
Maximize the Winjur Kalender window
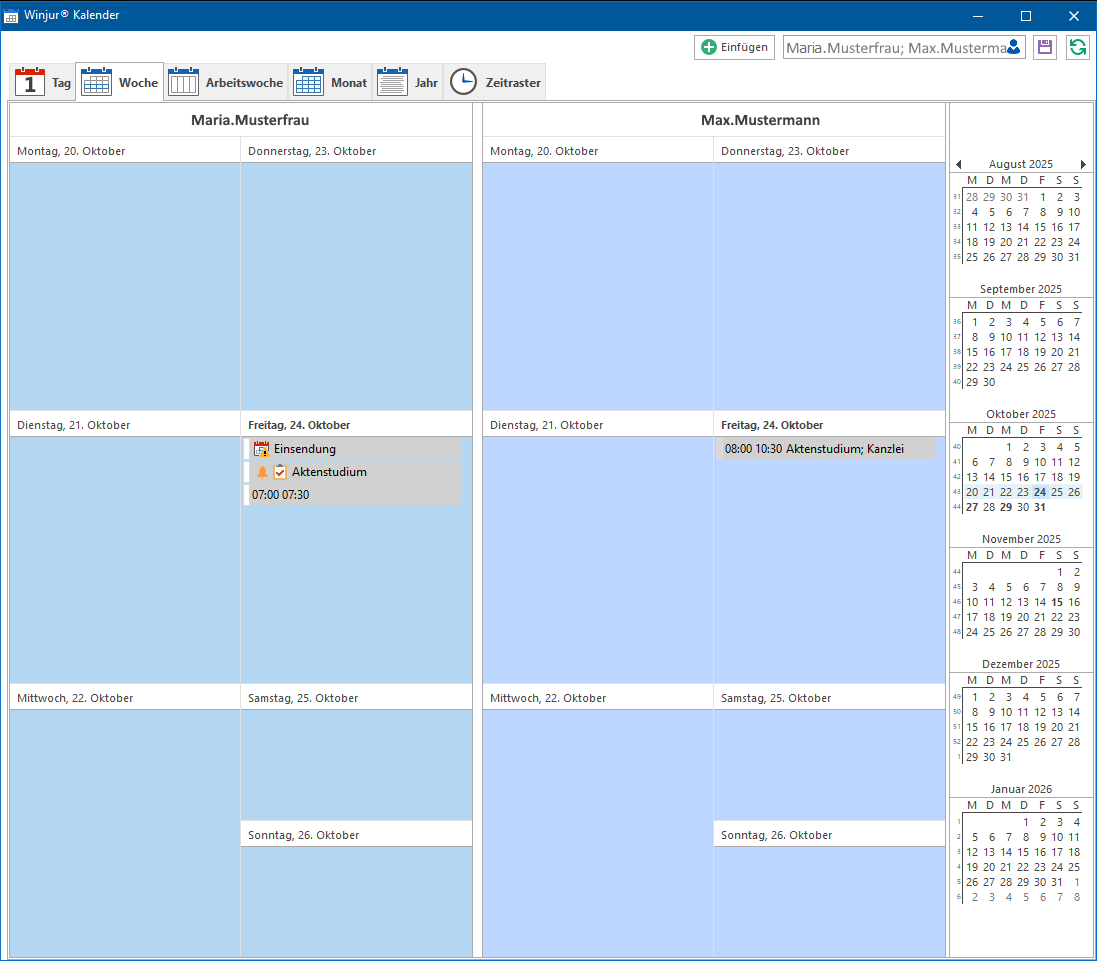[x=1026, y=15]
